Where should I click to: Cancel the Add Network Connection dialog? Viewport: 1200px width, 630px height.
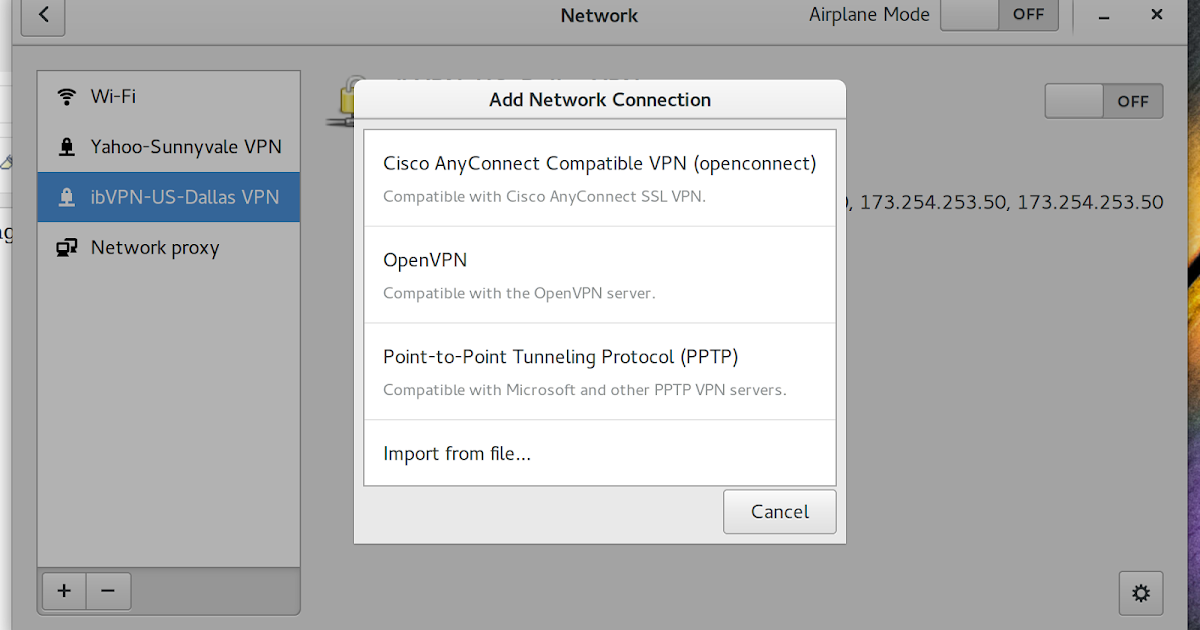point(780,511)
